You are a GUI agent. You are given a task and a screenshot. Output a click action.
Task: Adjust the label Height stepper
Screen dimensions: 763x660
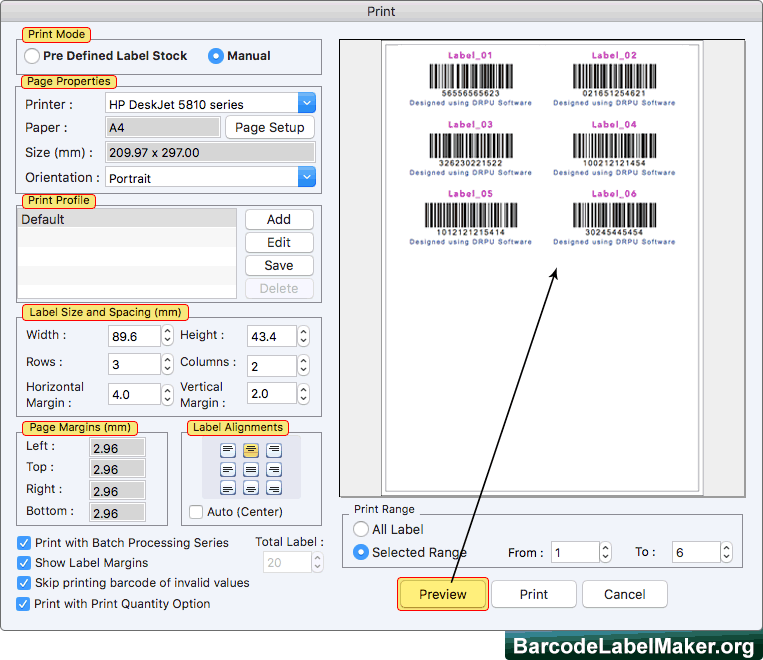tap(304, 335)
